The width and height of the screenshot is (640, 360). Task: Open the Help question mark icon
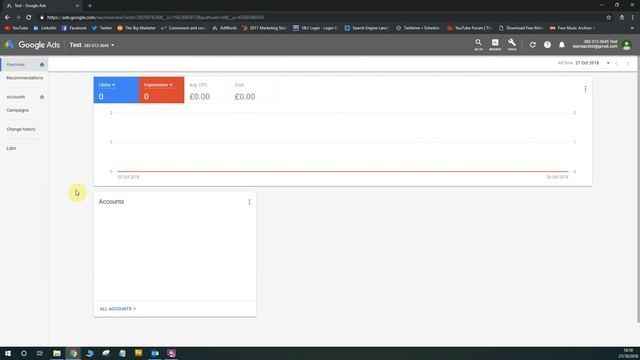click(547, 45)
